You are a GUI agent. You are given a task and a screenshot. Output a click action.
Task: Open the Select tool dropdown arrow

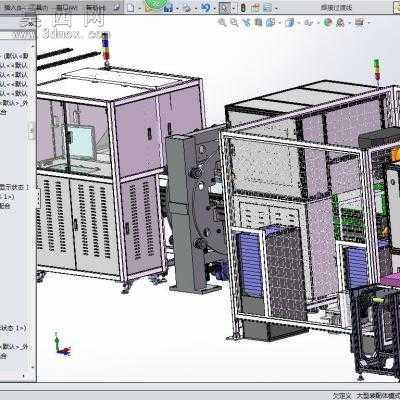[234, 8]
